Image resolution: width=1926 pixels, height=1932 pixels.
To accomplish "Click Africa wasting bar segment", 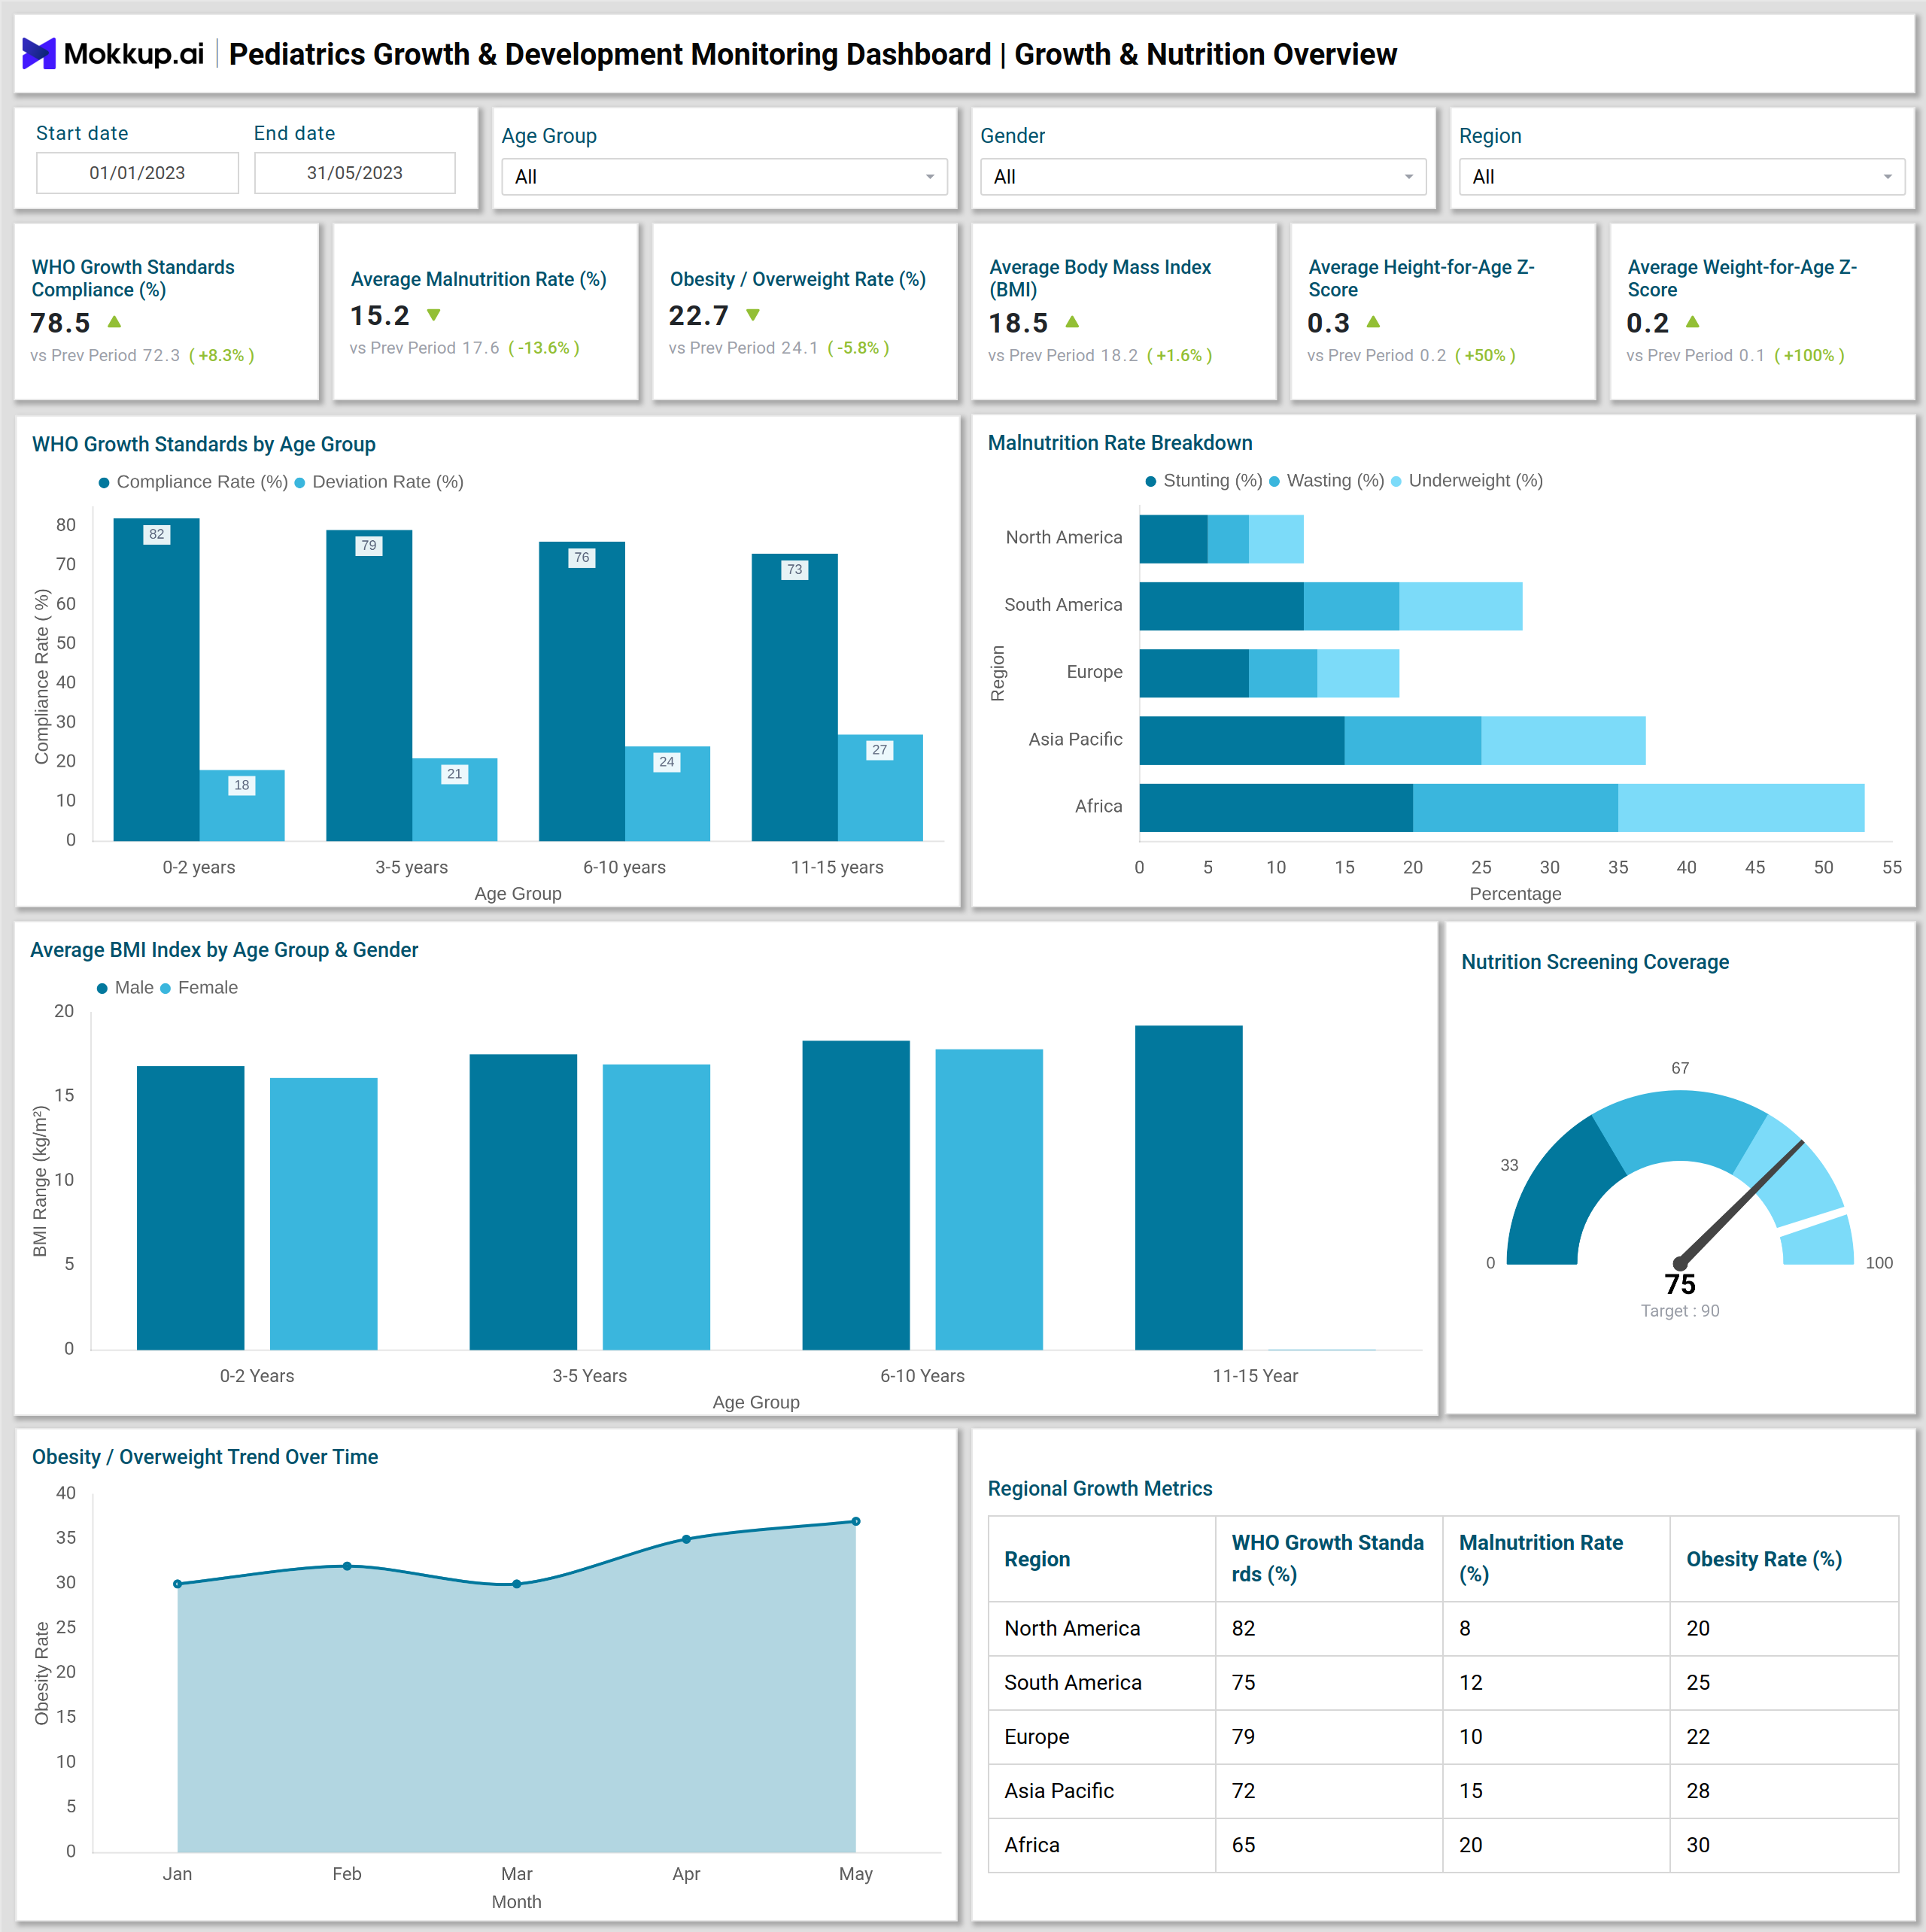I will point(1515,808).
